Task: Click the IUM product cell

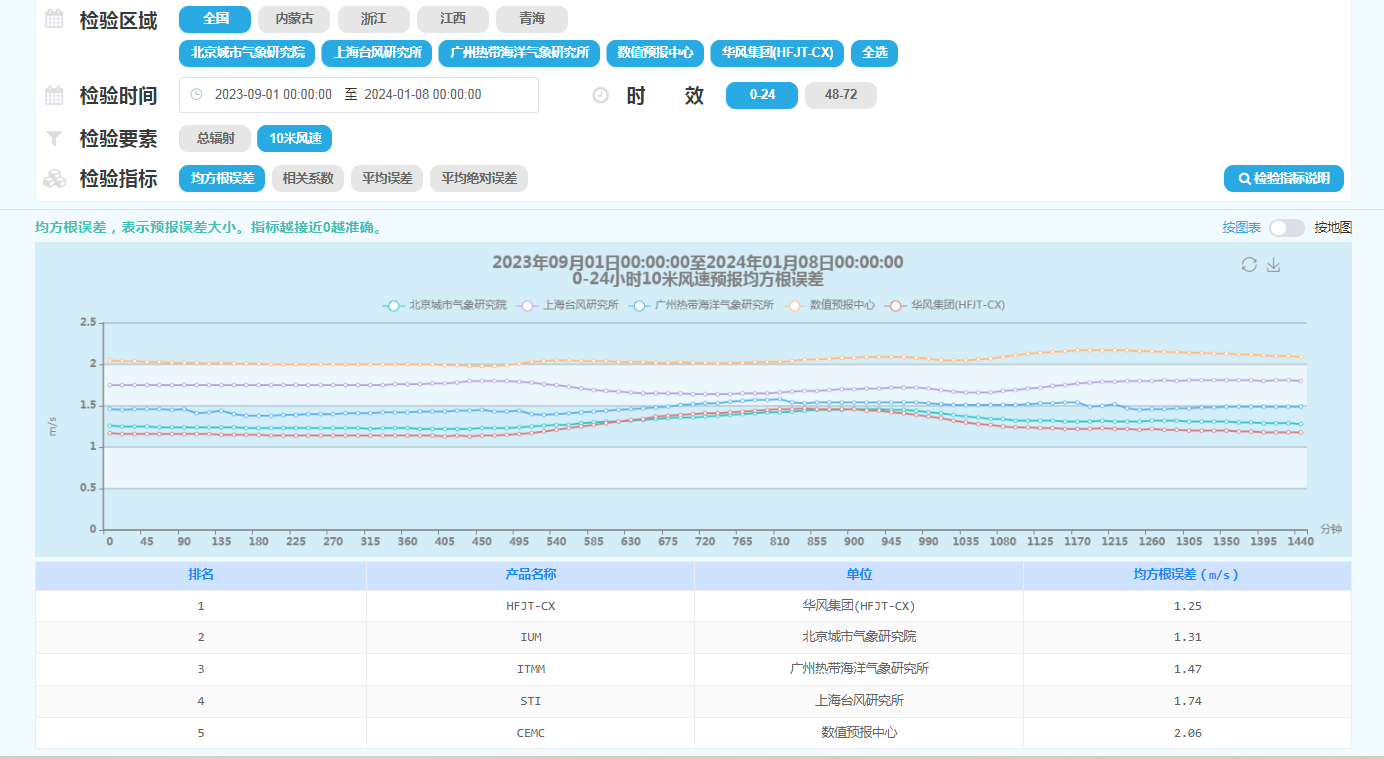Action: 531,637
